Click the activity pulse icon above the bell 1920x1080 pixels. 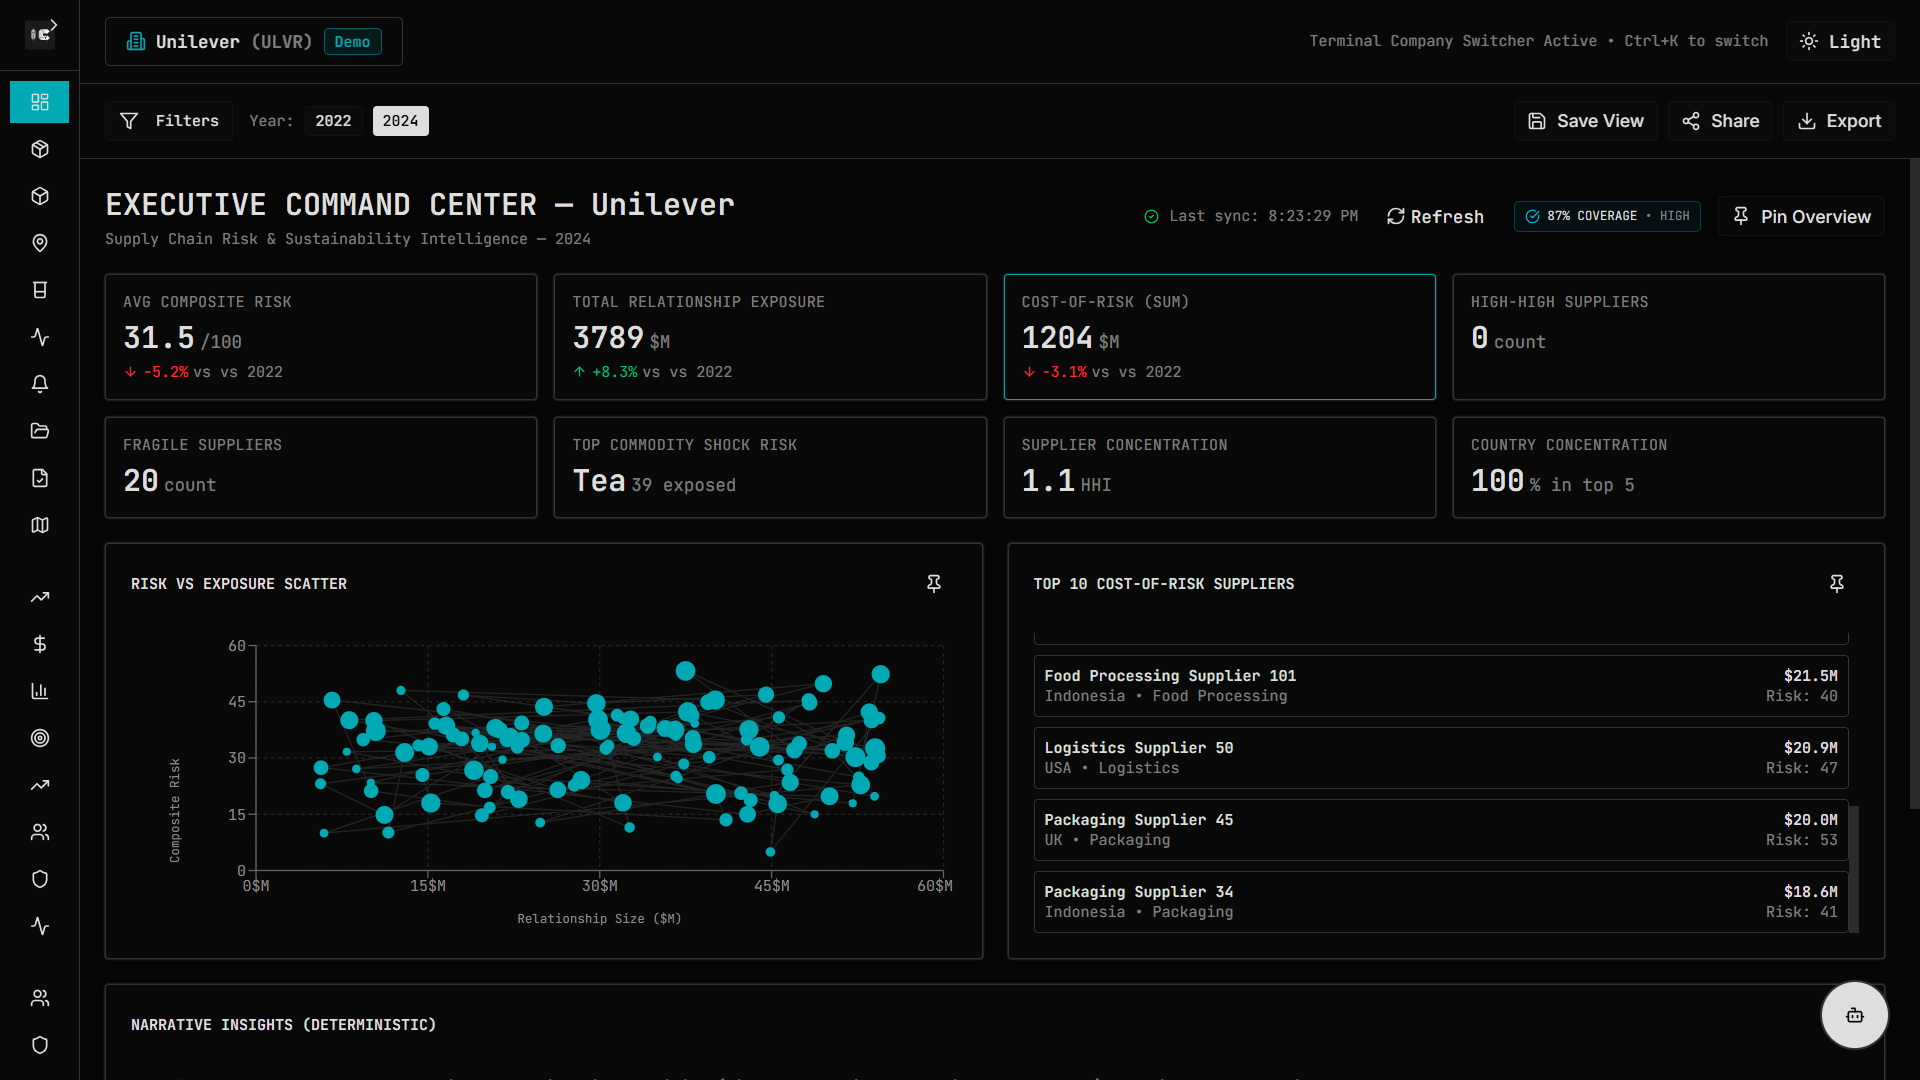tap(39, 337)
